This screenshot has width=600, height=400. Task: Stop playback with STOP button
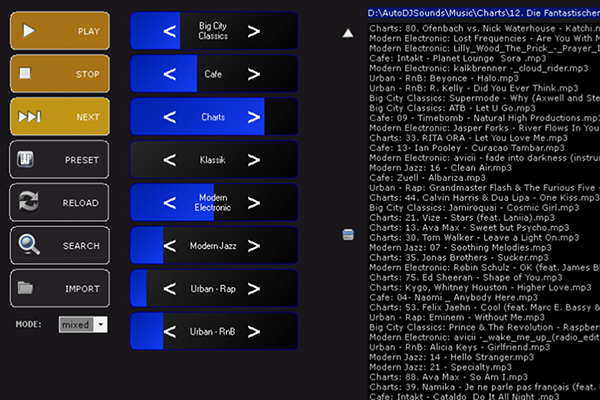point(60,73)
